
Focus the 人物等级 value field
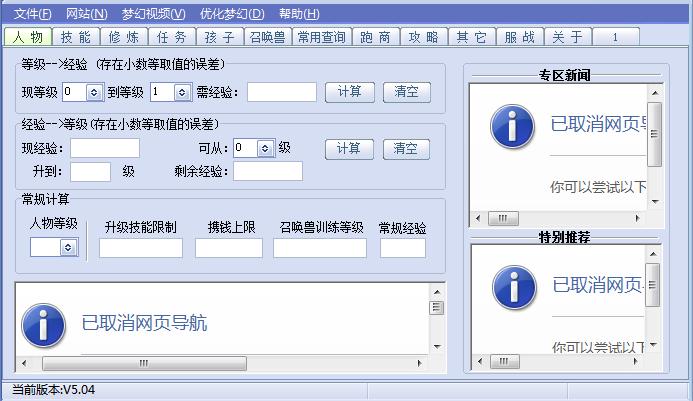pos(46,247)
